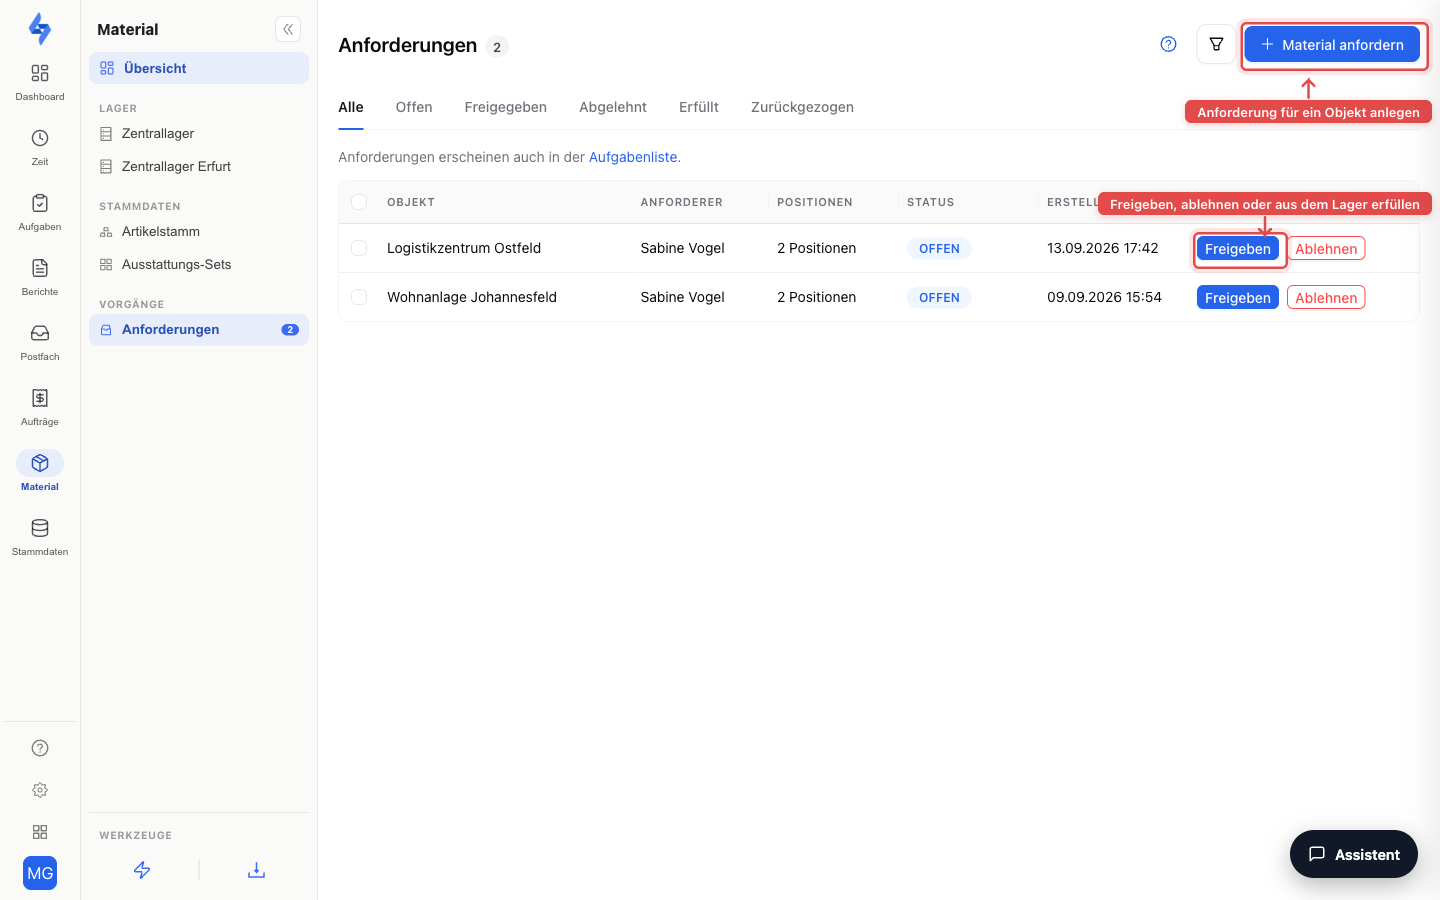Open the MG user avatar
This screenshot has height=900, width=1440.
(40, 873)
